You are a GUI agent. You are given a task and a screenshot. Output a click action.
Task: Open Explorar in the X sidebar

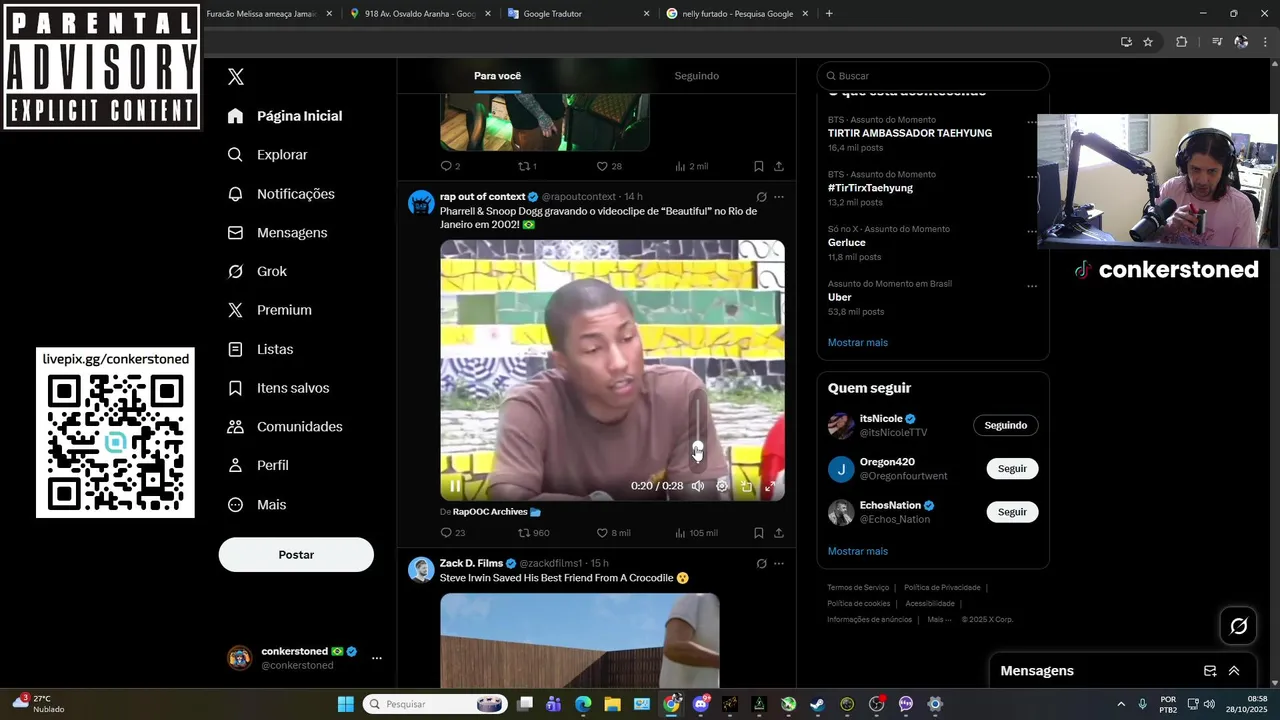tap(268, 155)
